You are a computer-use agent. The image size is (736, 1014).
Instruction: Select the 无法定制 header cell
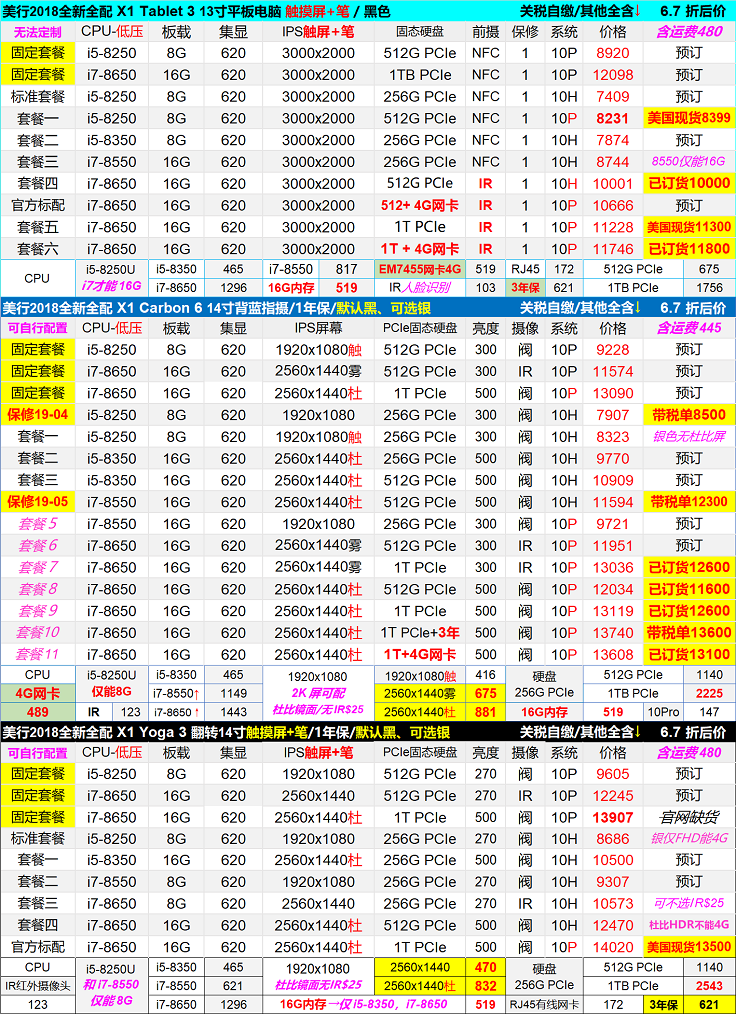click(x=38, y=32)
